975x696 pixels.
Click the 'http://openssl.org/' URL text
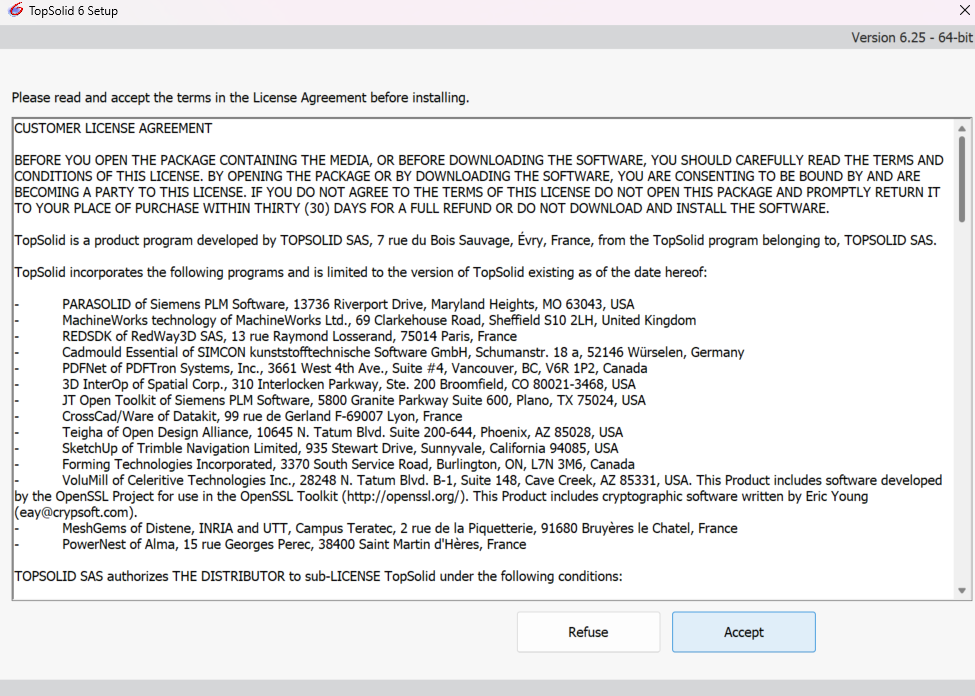(404, 496)
